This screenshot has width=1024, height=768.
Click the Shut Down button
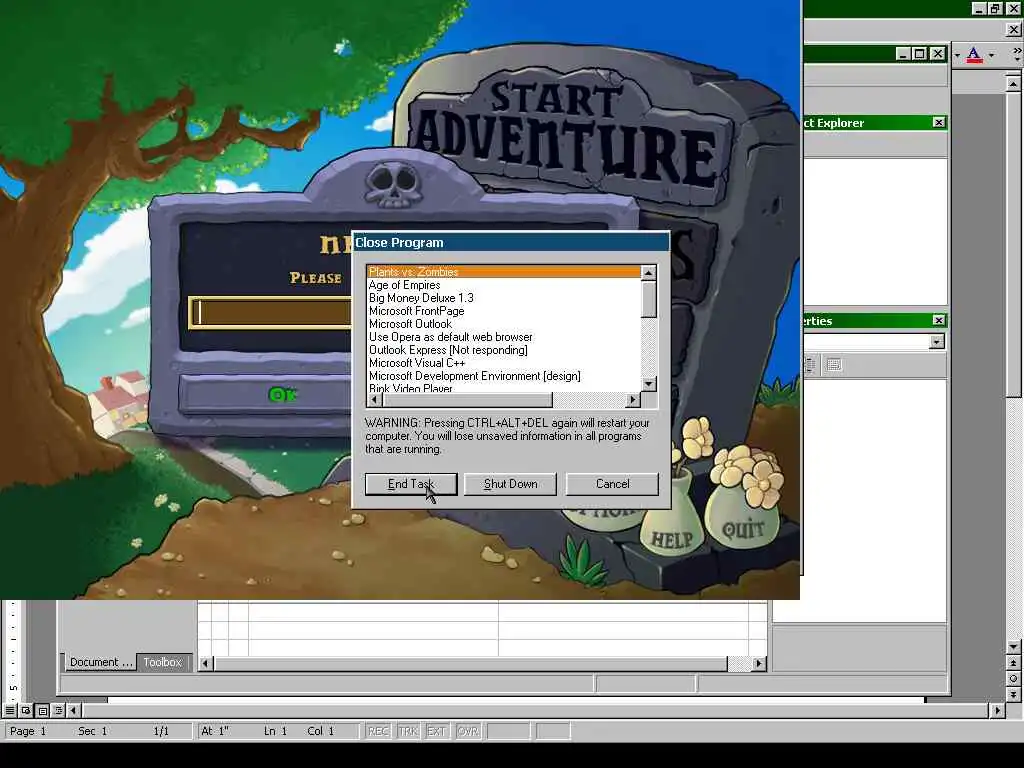coord(510,484)
